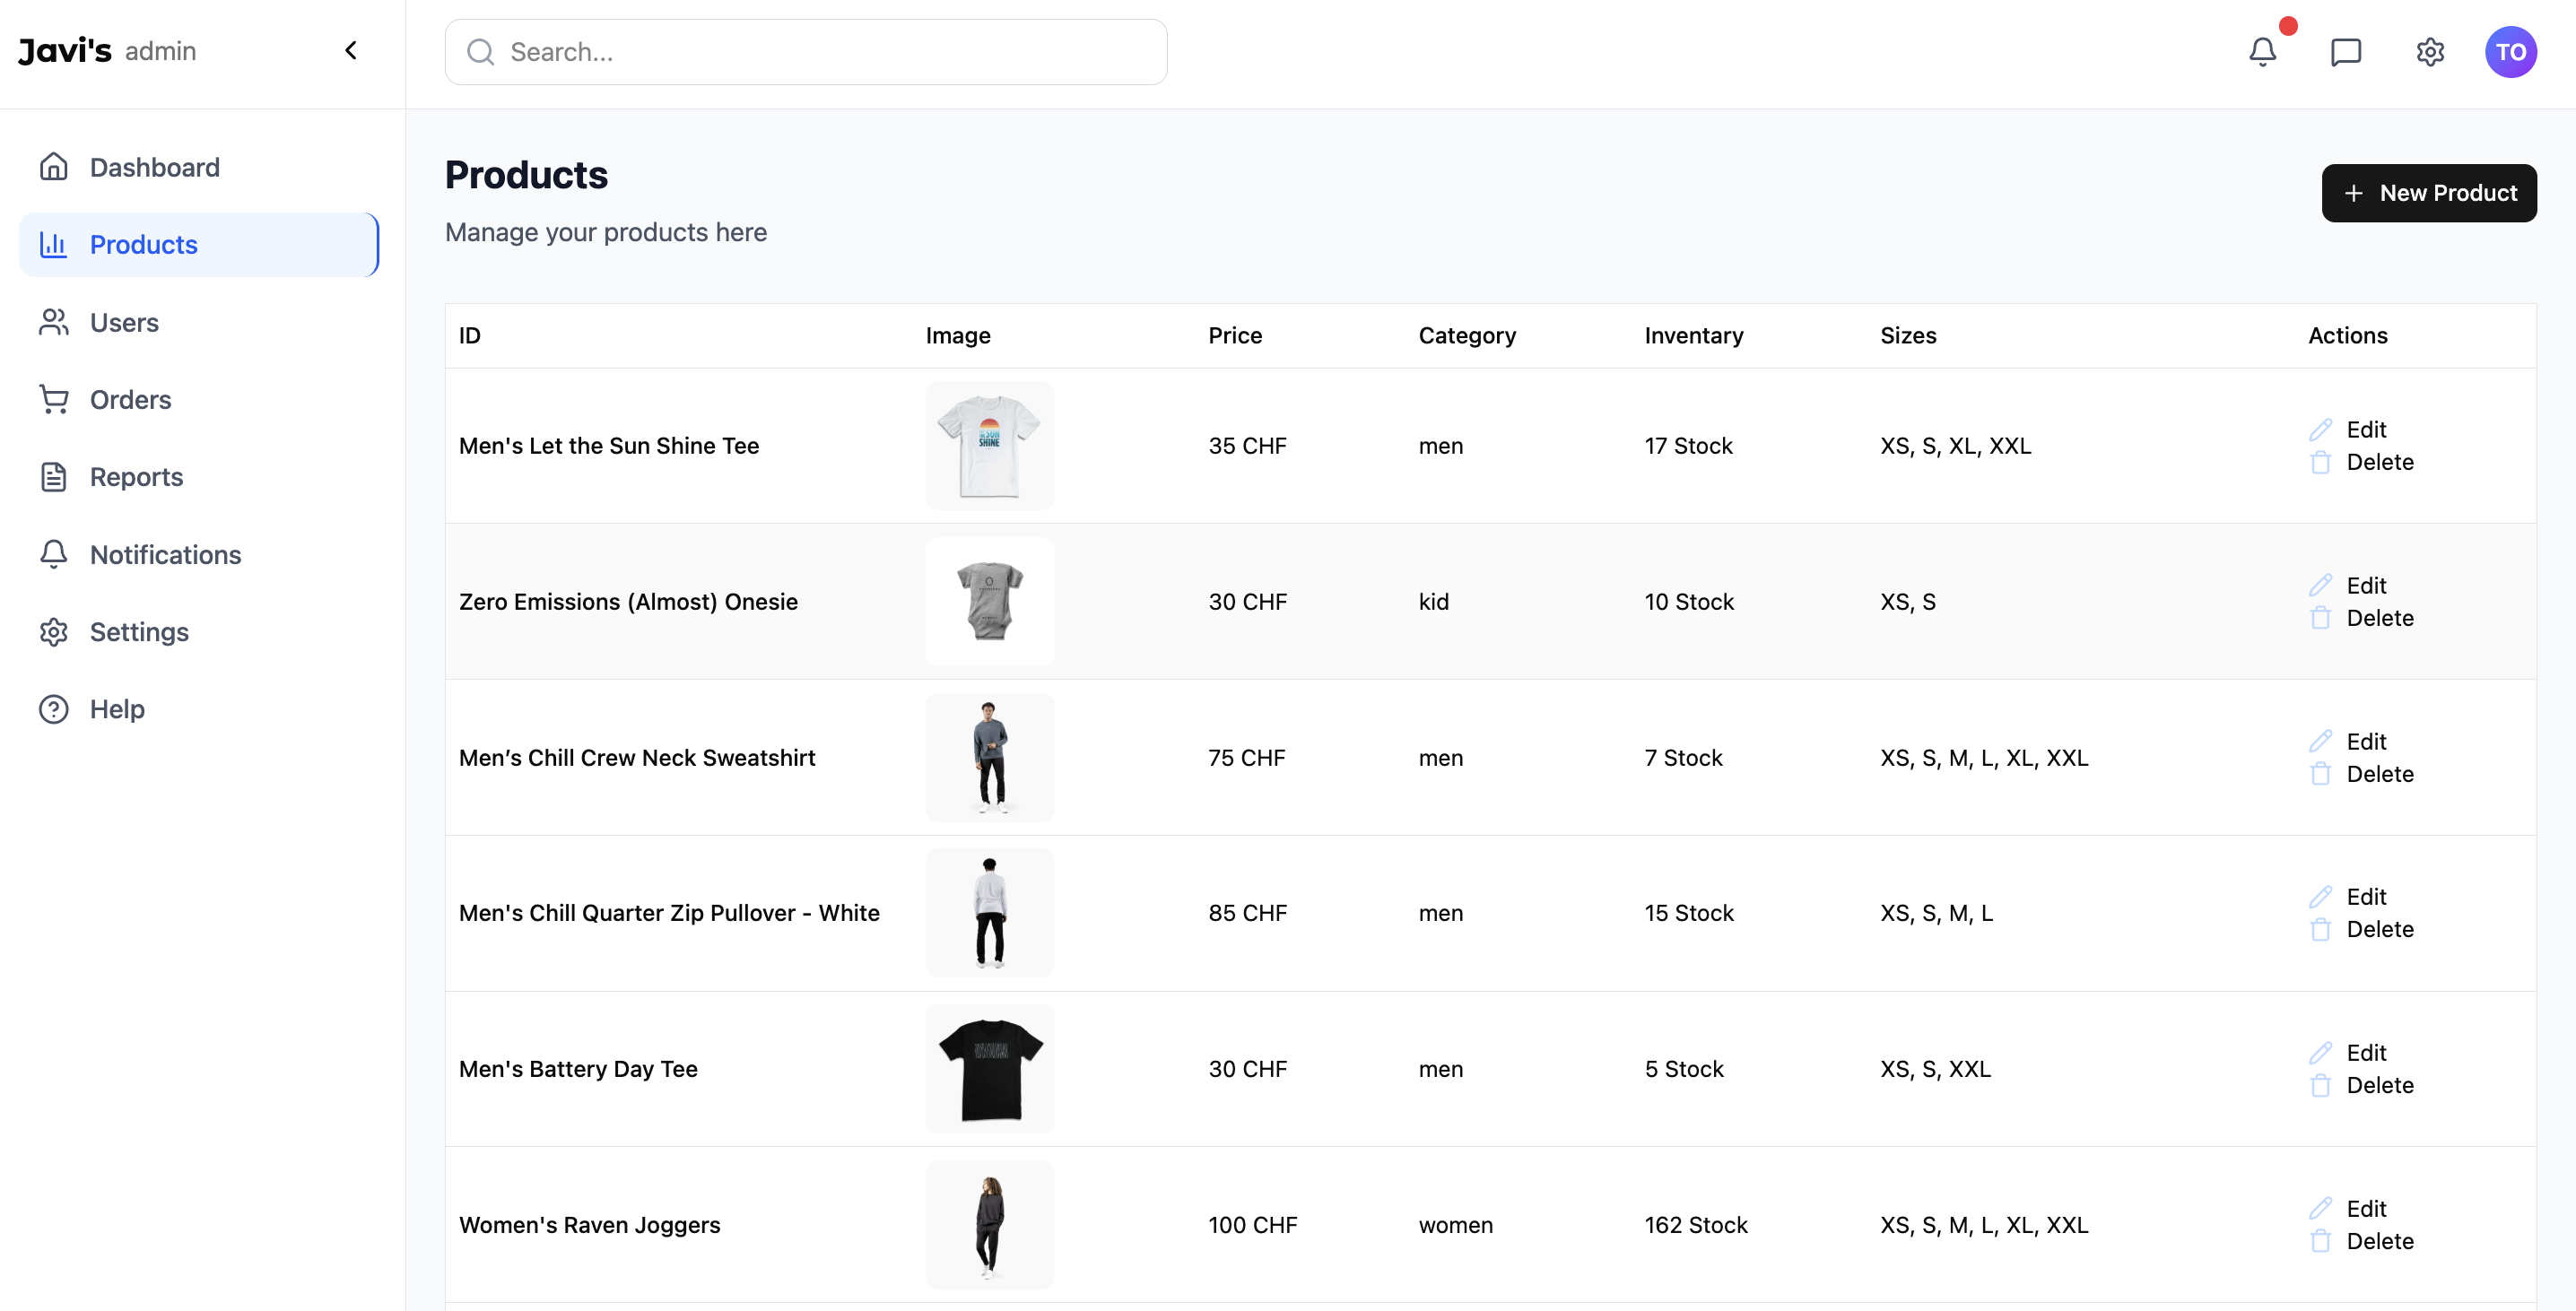Open the chat messages icon
The width and height of the screenshot is (2576, 1311).
(2345, 52)
